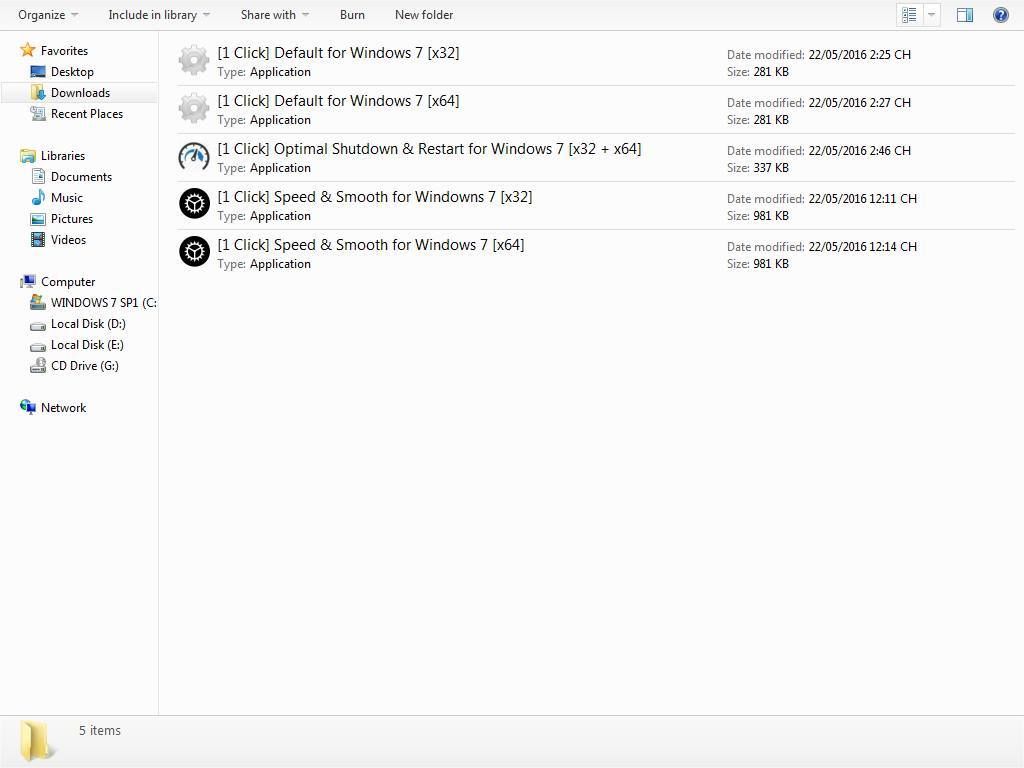Screen dimensions: 1024x768
Task: Expand the Include in library menu
Action: (158, 15)
